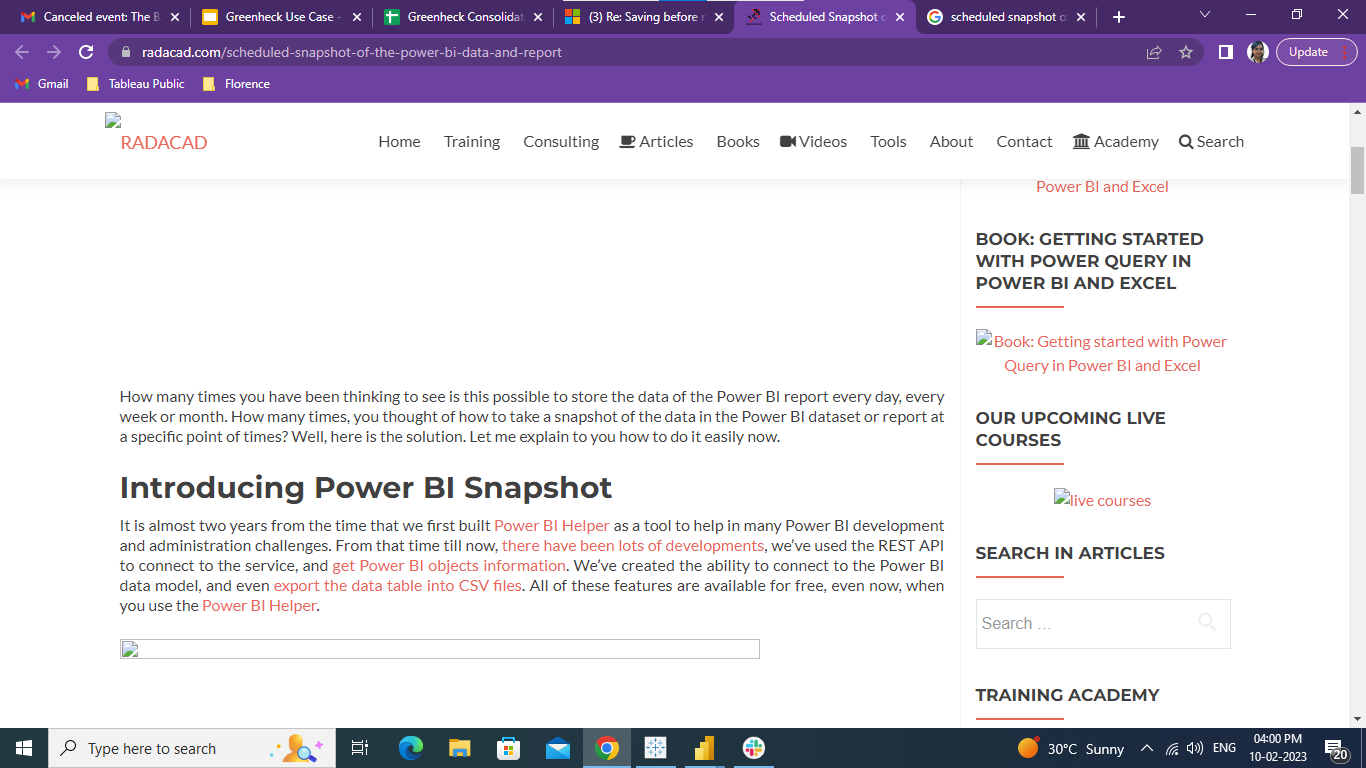Expand the tab search chevron dropdown
Screen dimensions: 1366x768
pyautogui.click(x=1204, y=15)
